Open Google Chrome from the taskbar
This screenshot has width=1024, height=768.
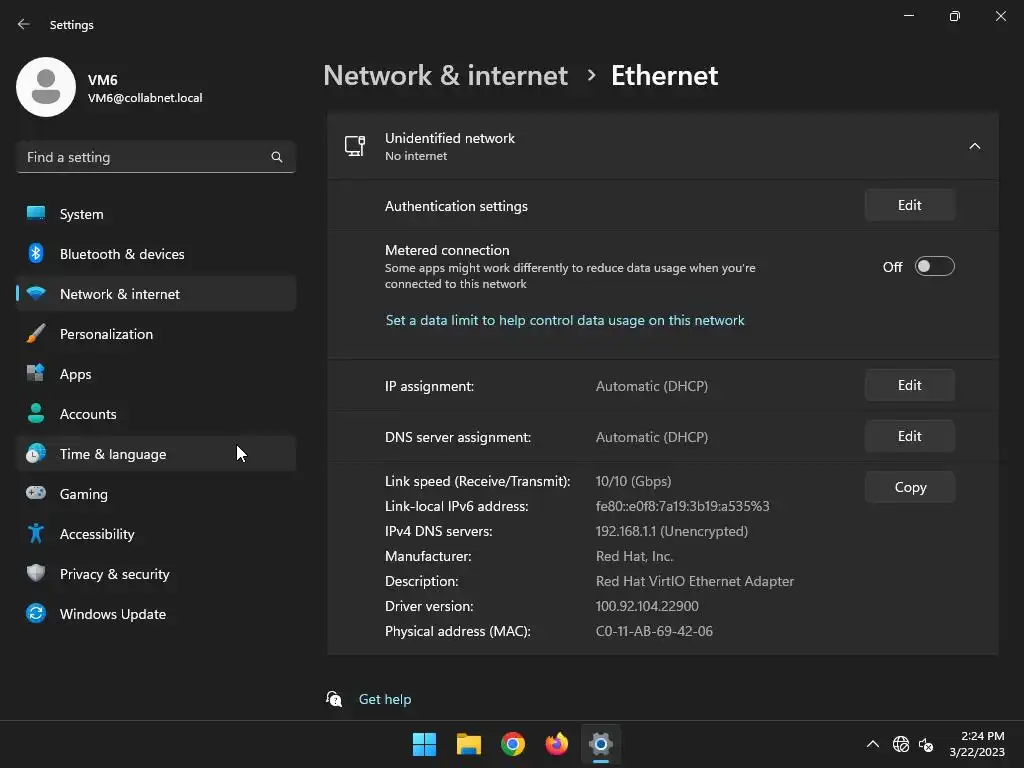pyautogui.click(x=513, y=744)
